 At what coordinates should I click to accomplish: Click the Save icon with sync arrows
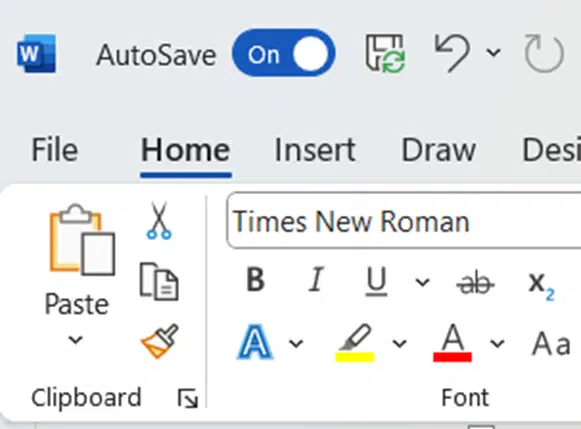(385, 53)
